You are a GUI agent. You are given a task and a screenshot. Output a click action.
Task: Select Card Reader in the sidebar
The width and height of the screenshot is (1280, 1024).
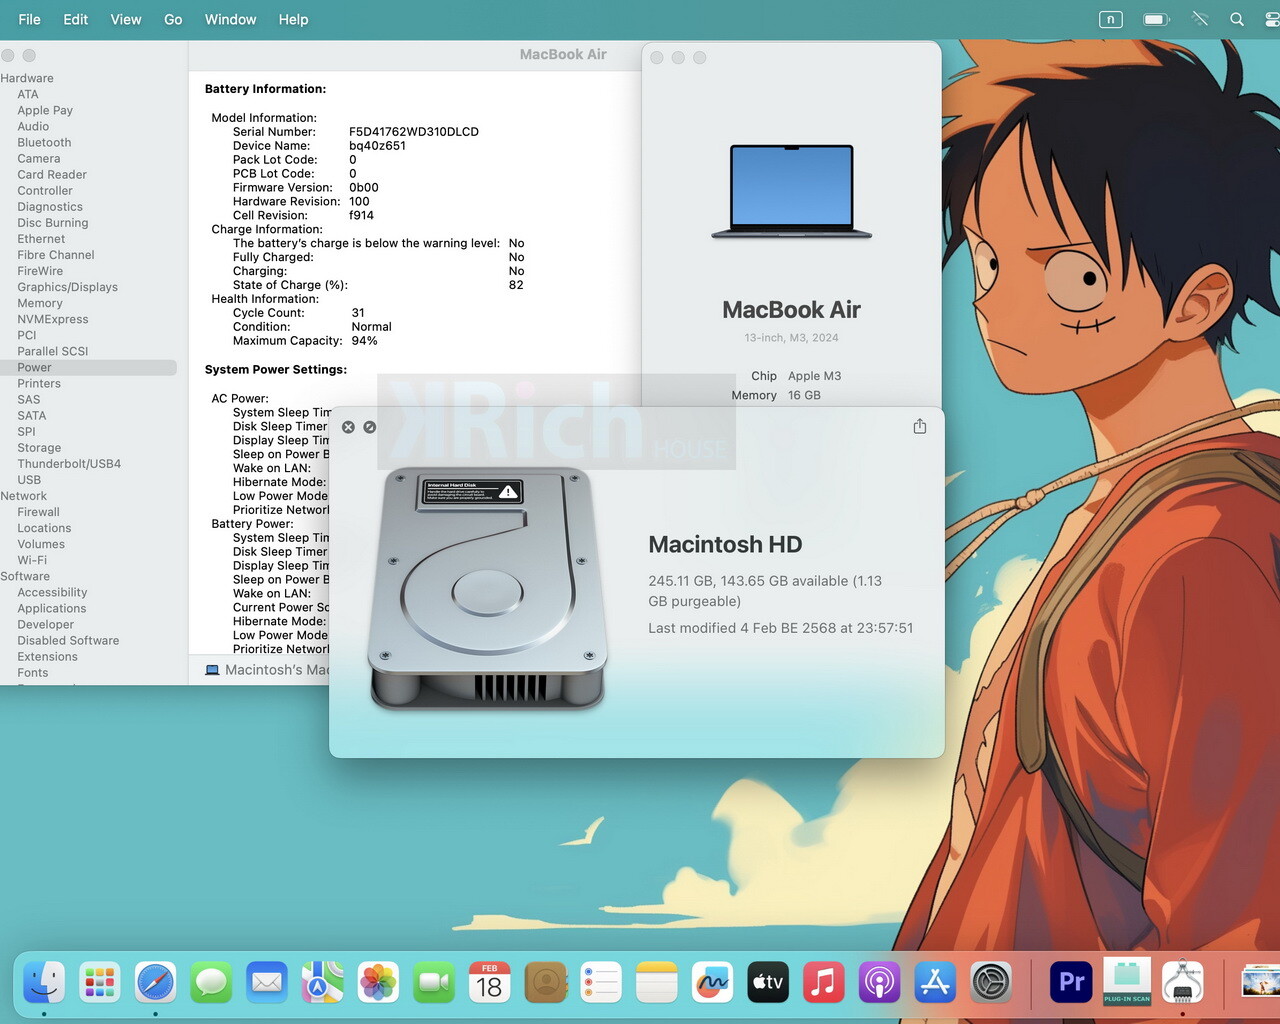(52, 174)
